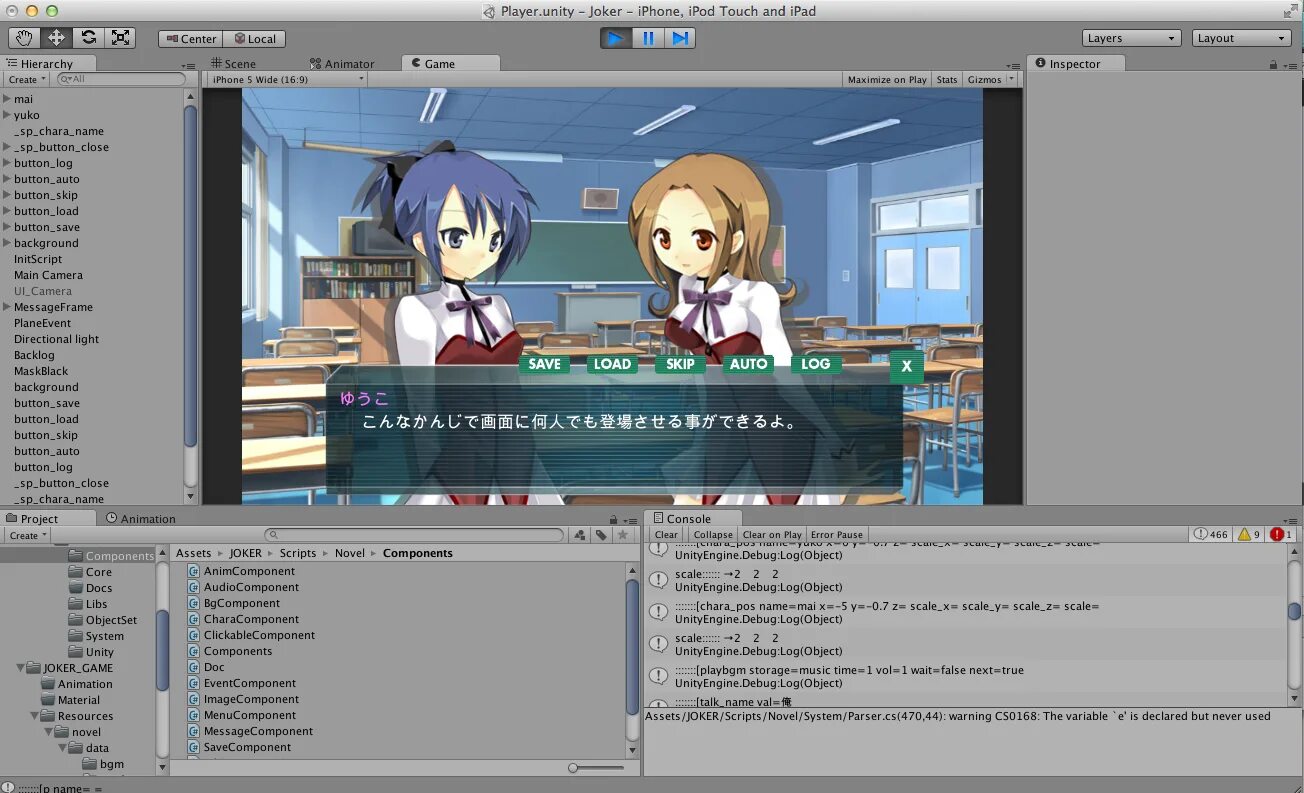
Task: Click the search by type icon in Project
Action: point(580,535)
